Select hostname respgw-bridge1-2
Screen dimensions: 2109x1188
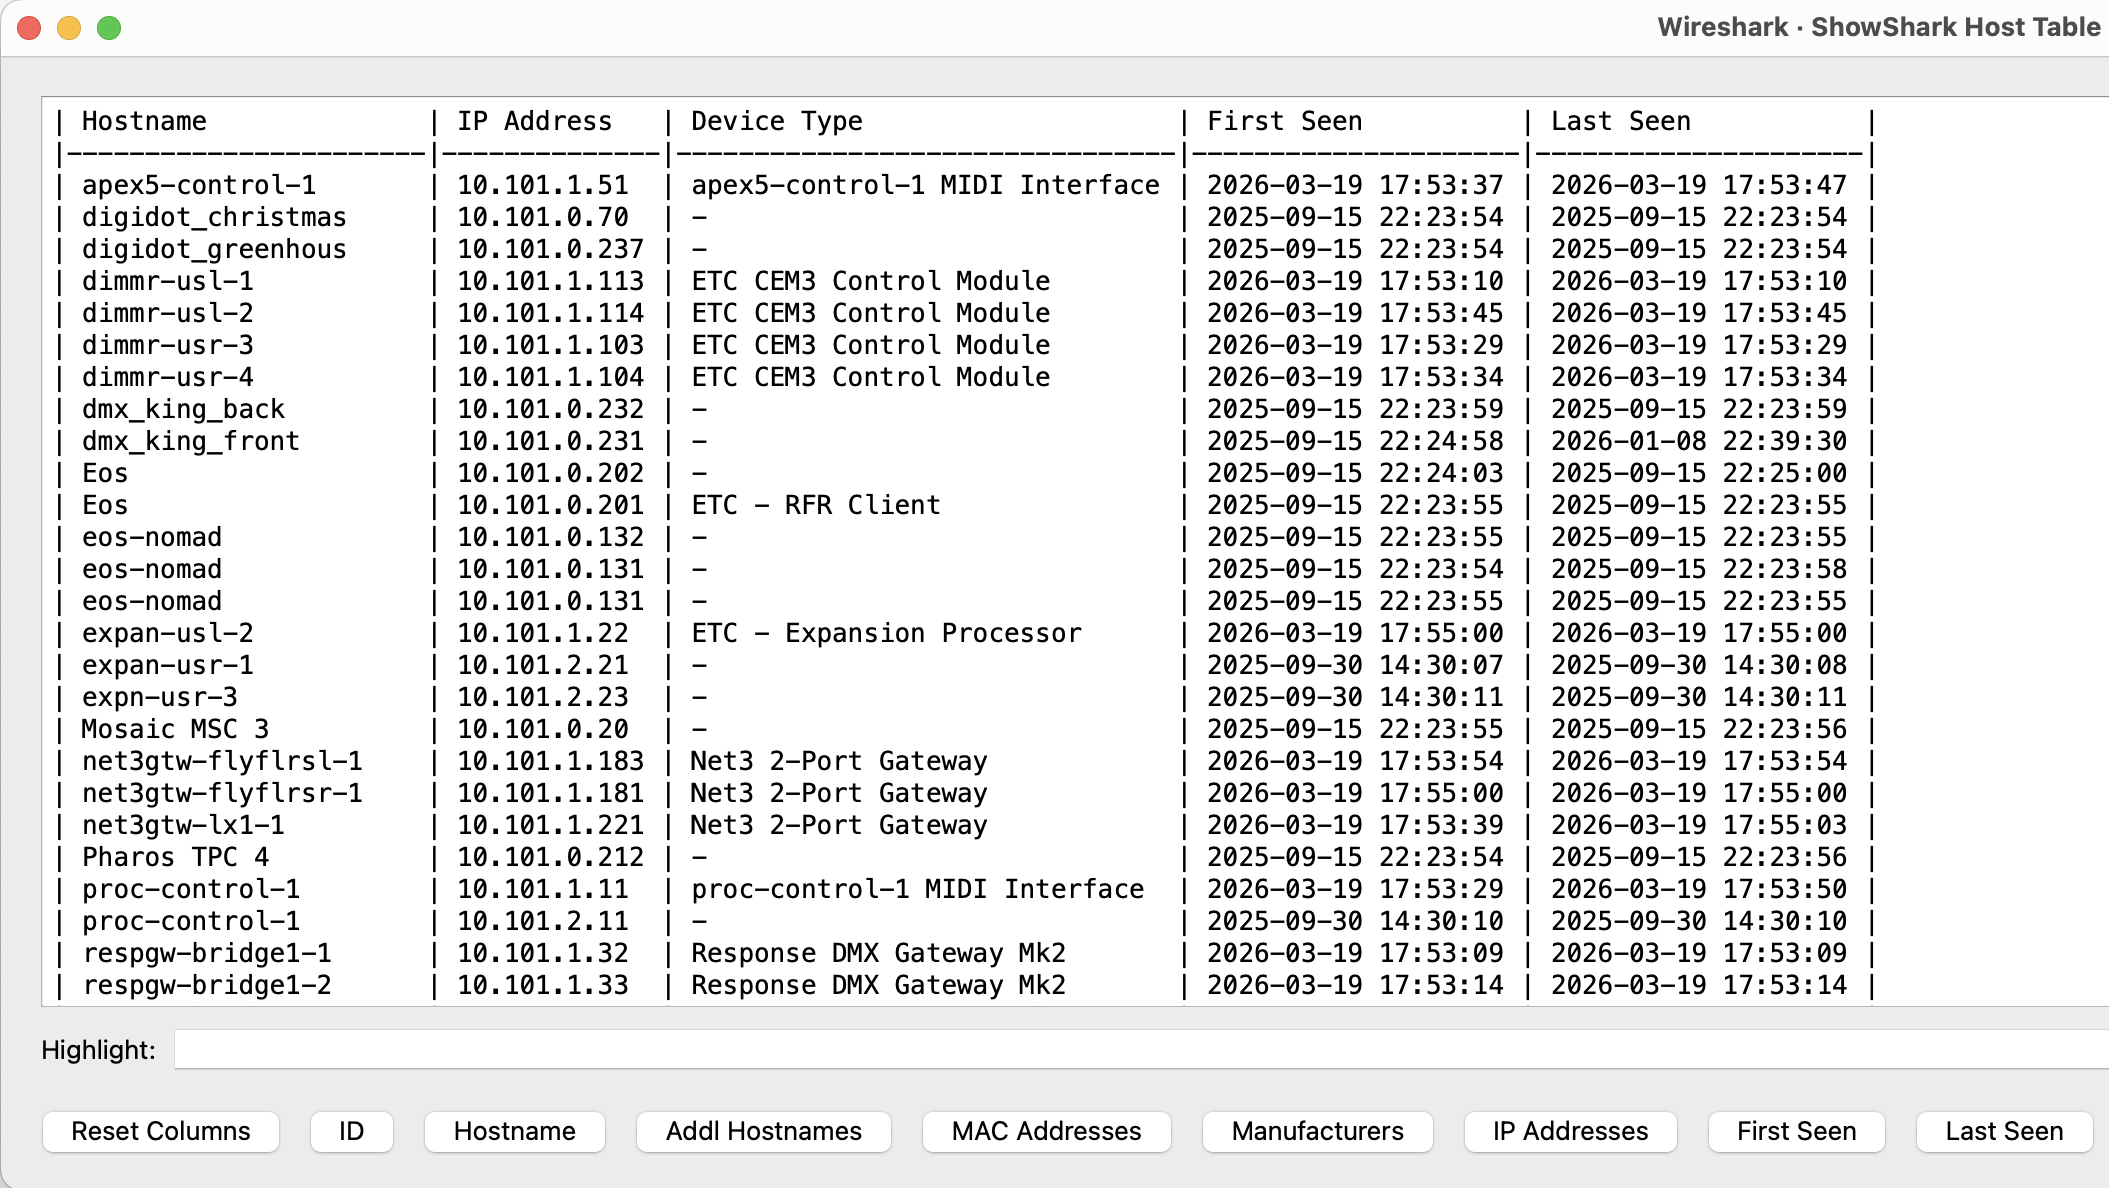(x=207, y=985)
